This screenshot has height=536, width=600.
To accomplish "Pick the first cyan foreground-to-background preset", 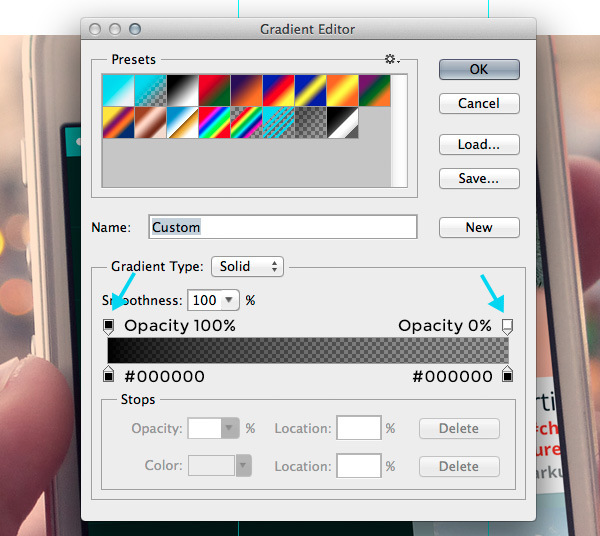I will (x=118, y=91).
